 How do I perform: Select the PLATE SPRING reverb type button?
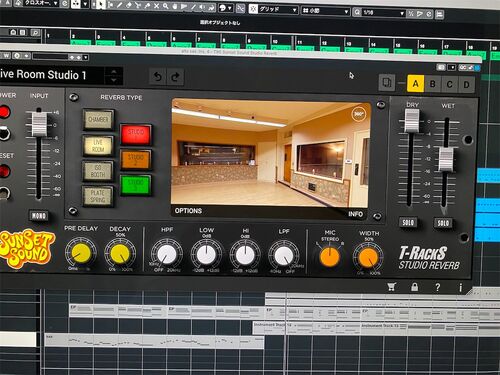(x=98, y=196)
